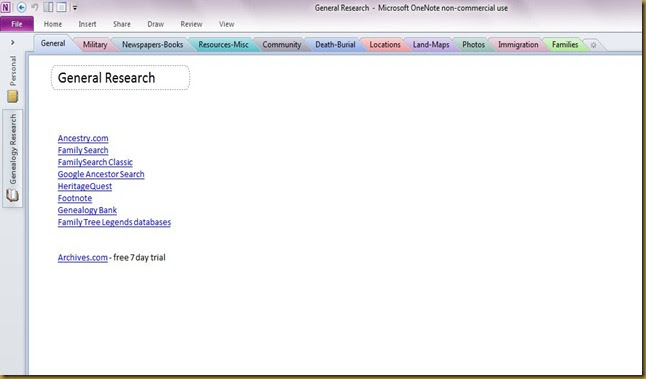Switch to the Military section tab
This screenshot has height=379, width=646.
point(95,44)
